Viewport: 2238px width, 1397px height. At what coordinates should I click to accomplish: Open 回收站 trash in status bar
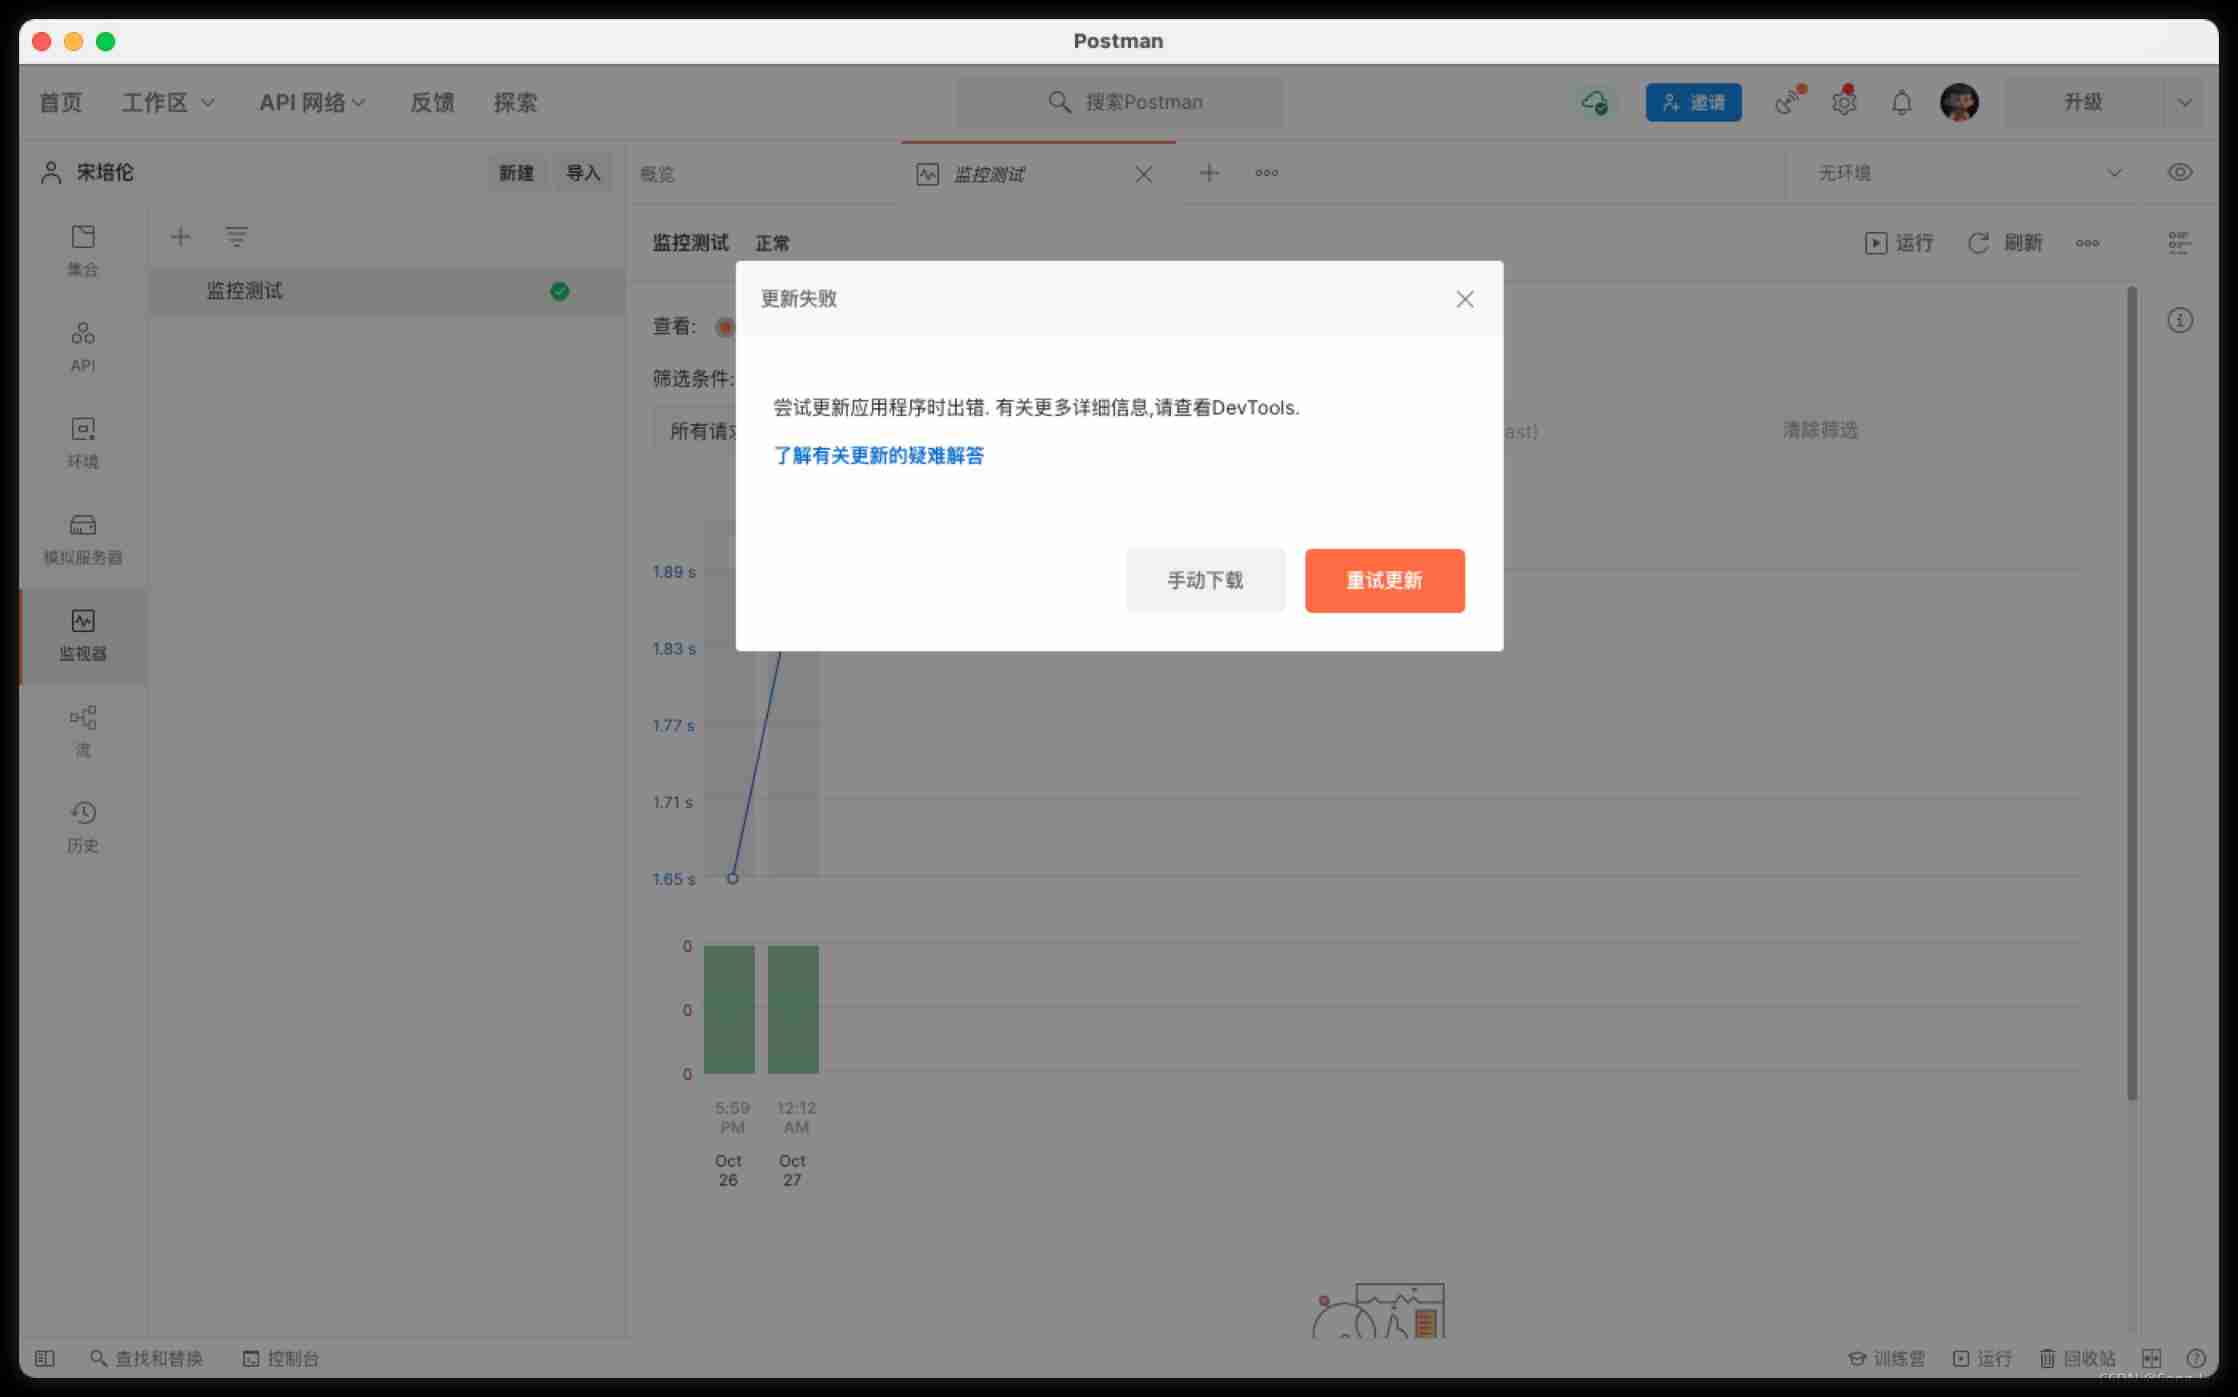[2077, 1358]
